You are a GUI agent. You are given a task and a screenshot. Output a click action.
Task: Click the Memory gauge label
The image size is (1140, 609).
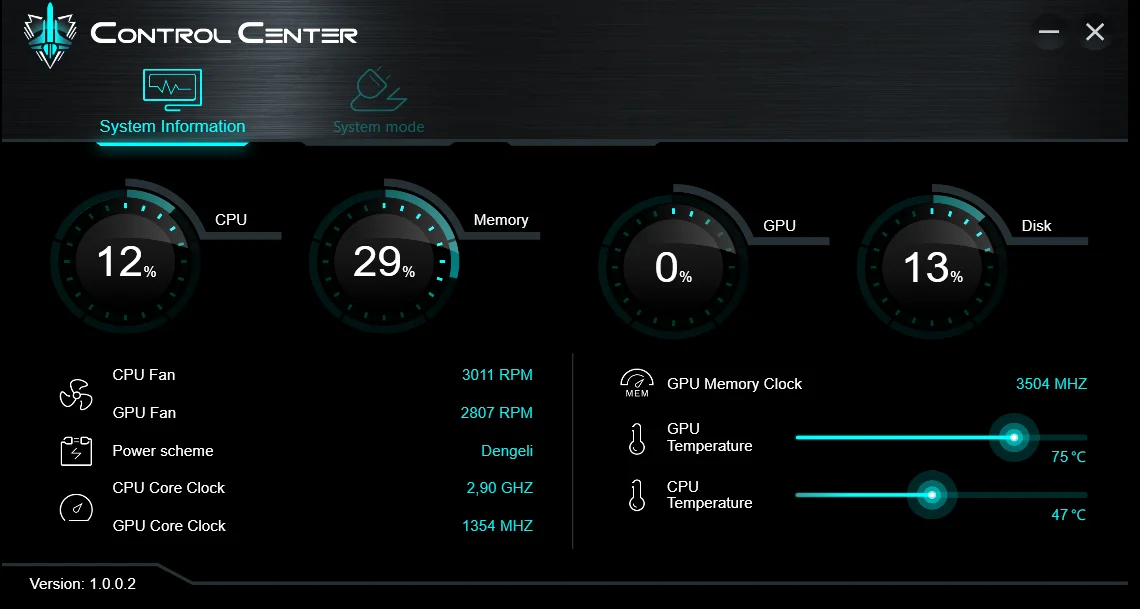click(x=501, y=219)
